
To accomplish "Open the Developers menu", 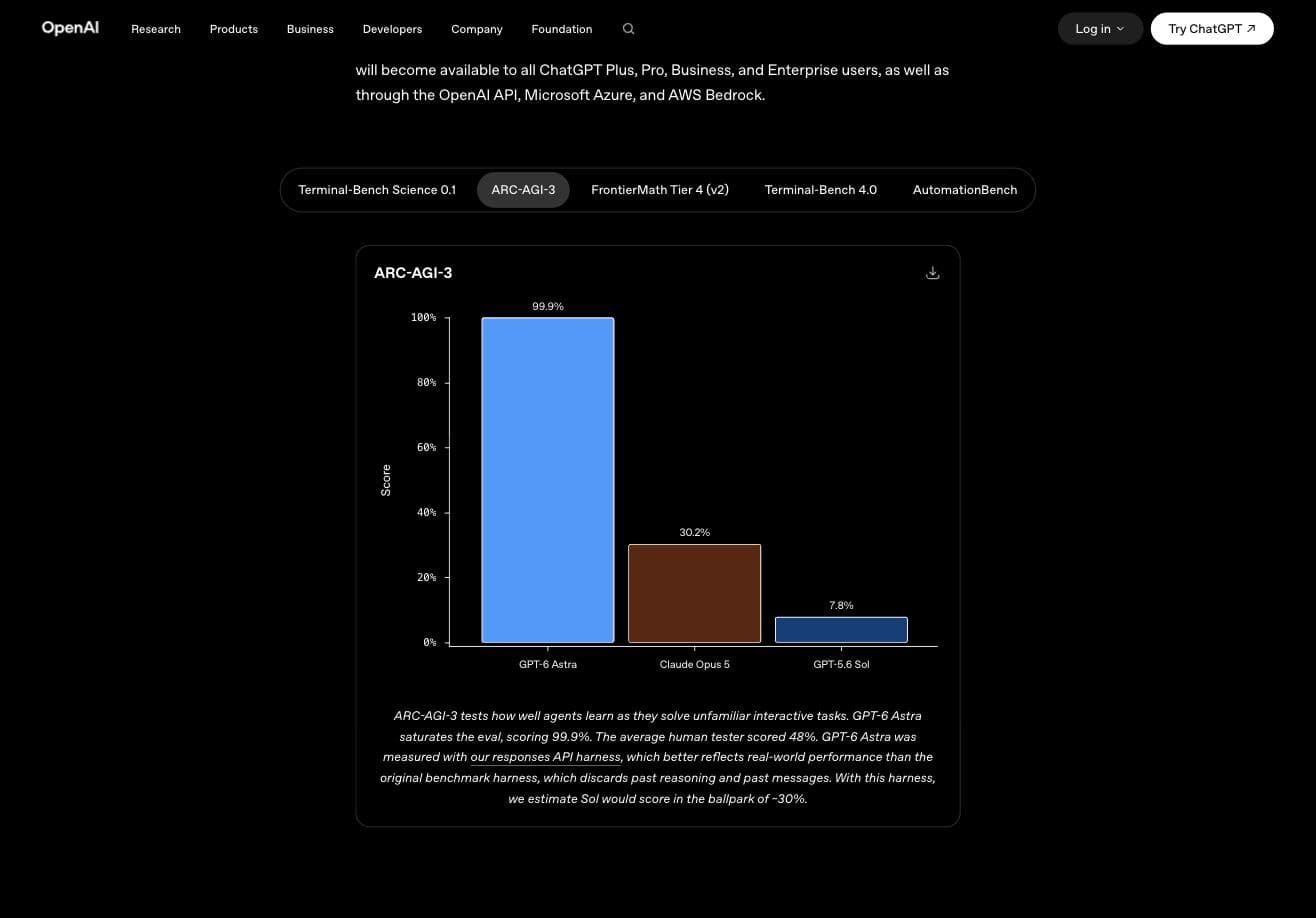I will [x=392, y=29].
